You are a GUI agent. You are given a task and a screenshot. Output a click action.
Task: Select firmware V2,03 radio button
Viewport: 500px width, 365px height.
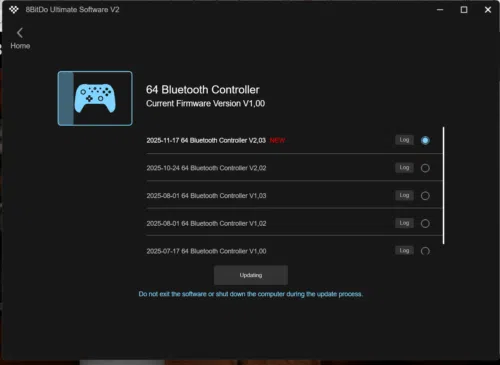pos(425,140)
